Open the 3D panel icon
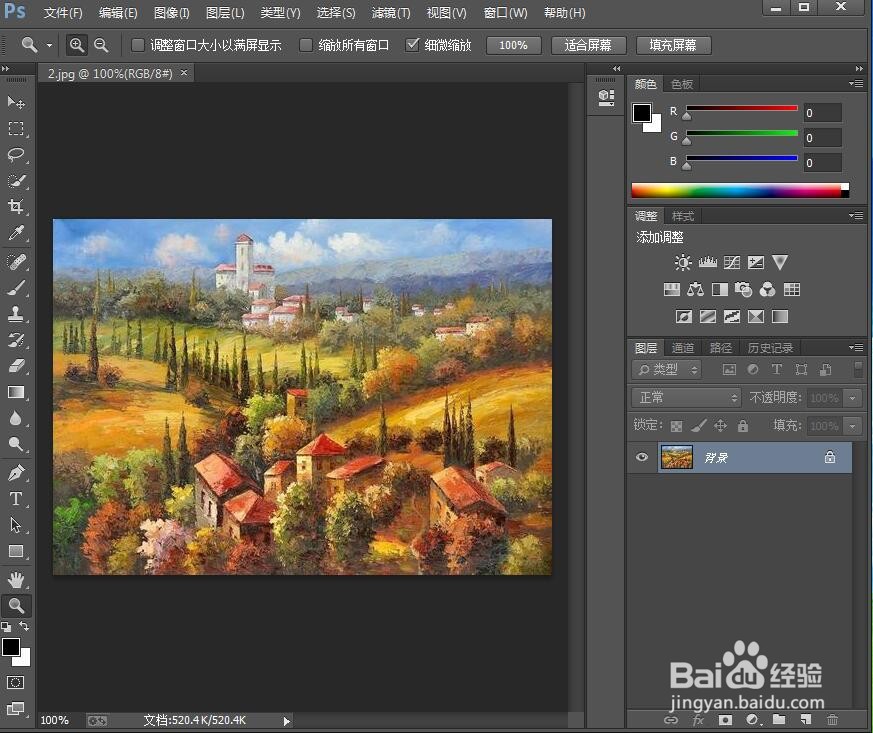 606,98
